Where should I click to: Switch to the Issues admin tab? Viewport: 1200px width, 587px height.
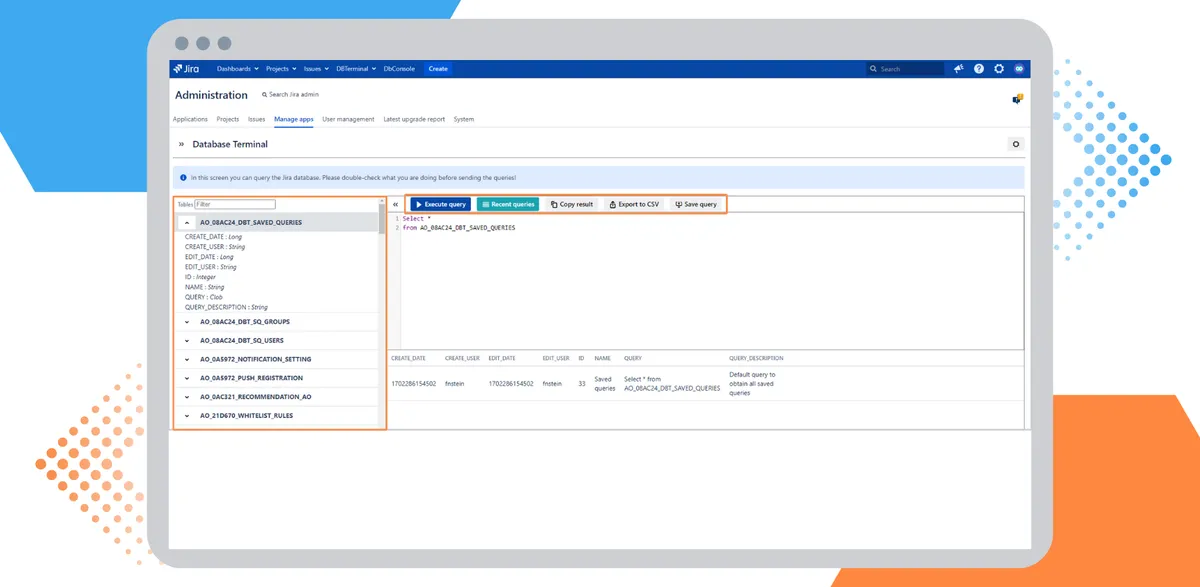257,119
